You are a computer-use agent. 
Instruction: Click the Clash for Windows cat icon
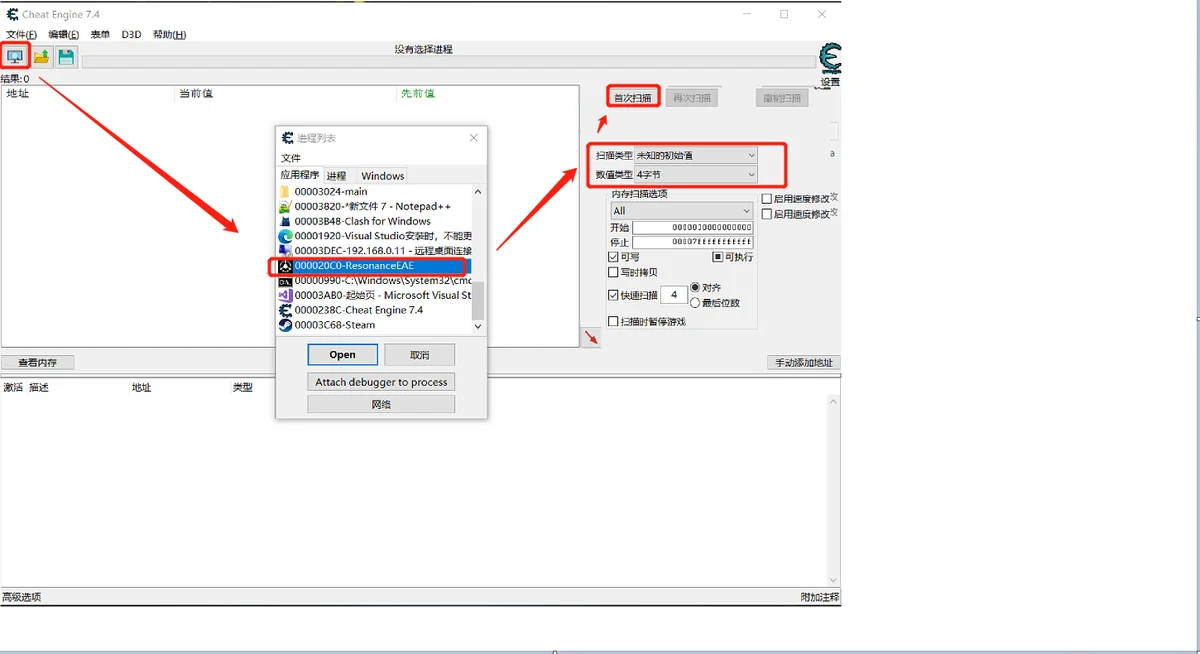pyautogui.click(x=285, y=221)
